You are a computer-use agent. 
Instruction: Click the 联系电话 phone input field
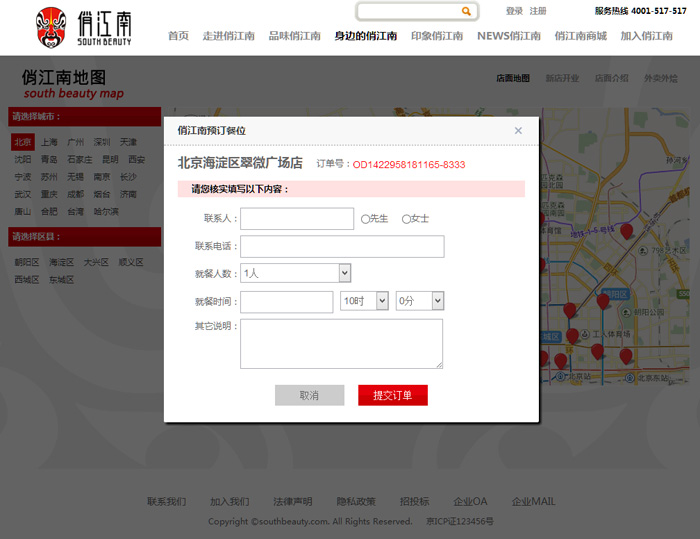click(x=342, y=247)
